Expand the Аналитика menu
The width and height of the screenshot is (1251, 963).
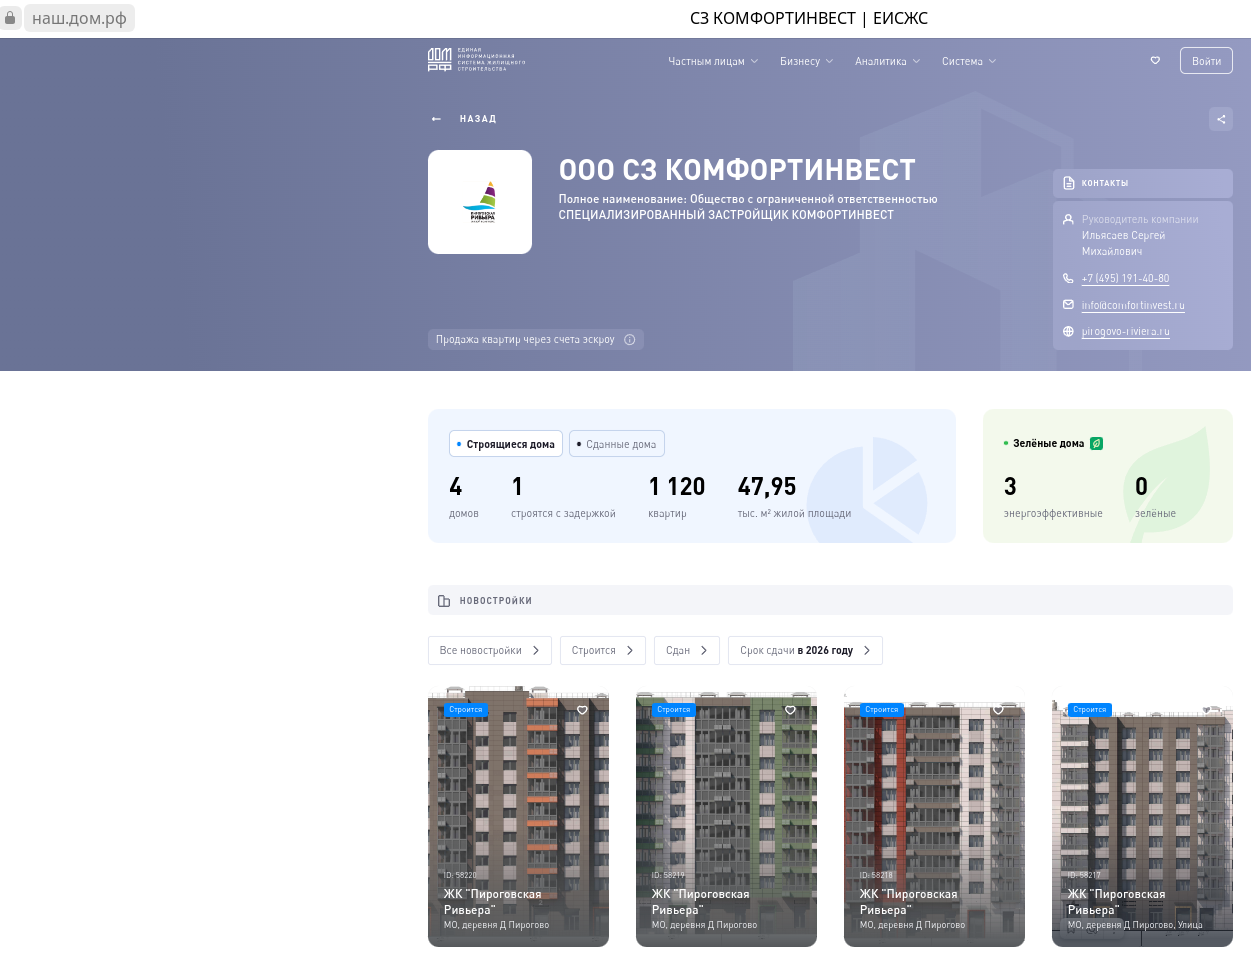point(887,62)
